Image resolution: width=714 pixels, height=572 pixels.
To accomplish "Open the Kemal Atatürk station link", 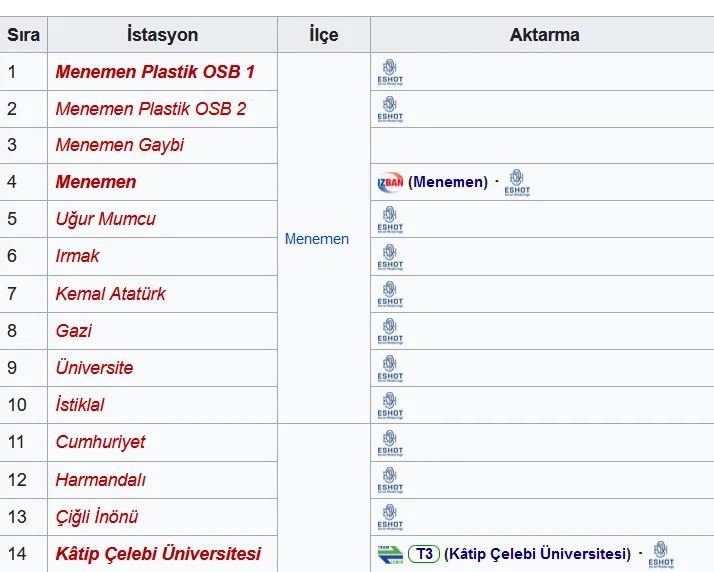I will tap(111, 294).
